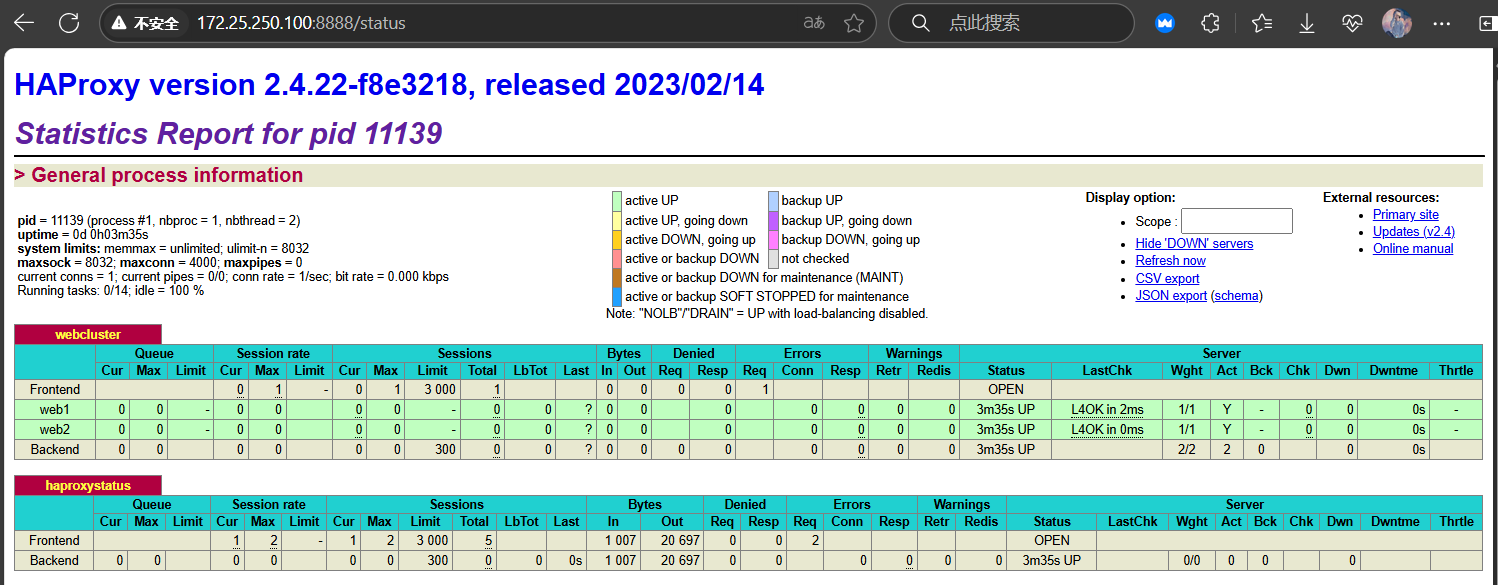
Task: Click haproxystatus Frontend OPEN status
Action: [1052, 540]
